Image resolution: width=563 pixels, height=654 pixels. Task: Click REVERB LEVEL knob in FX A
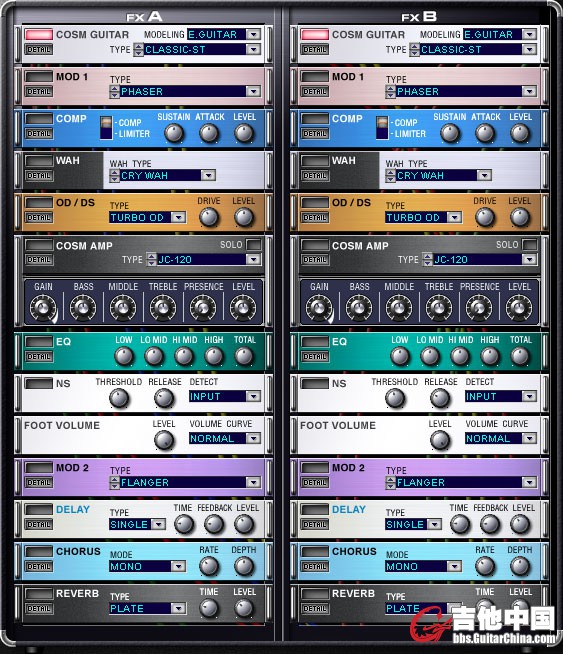(x=244, y=609)
